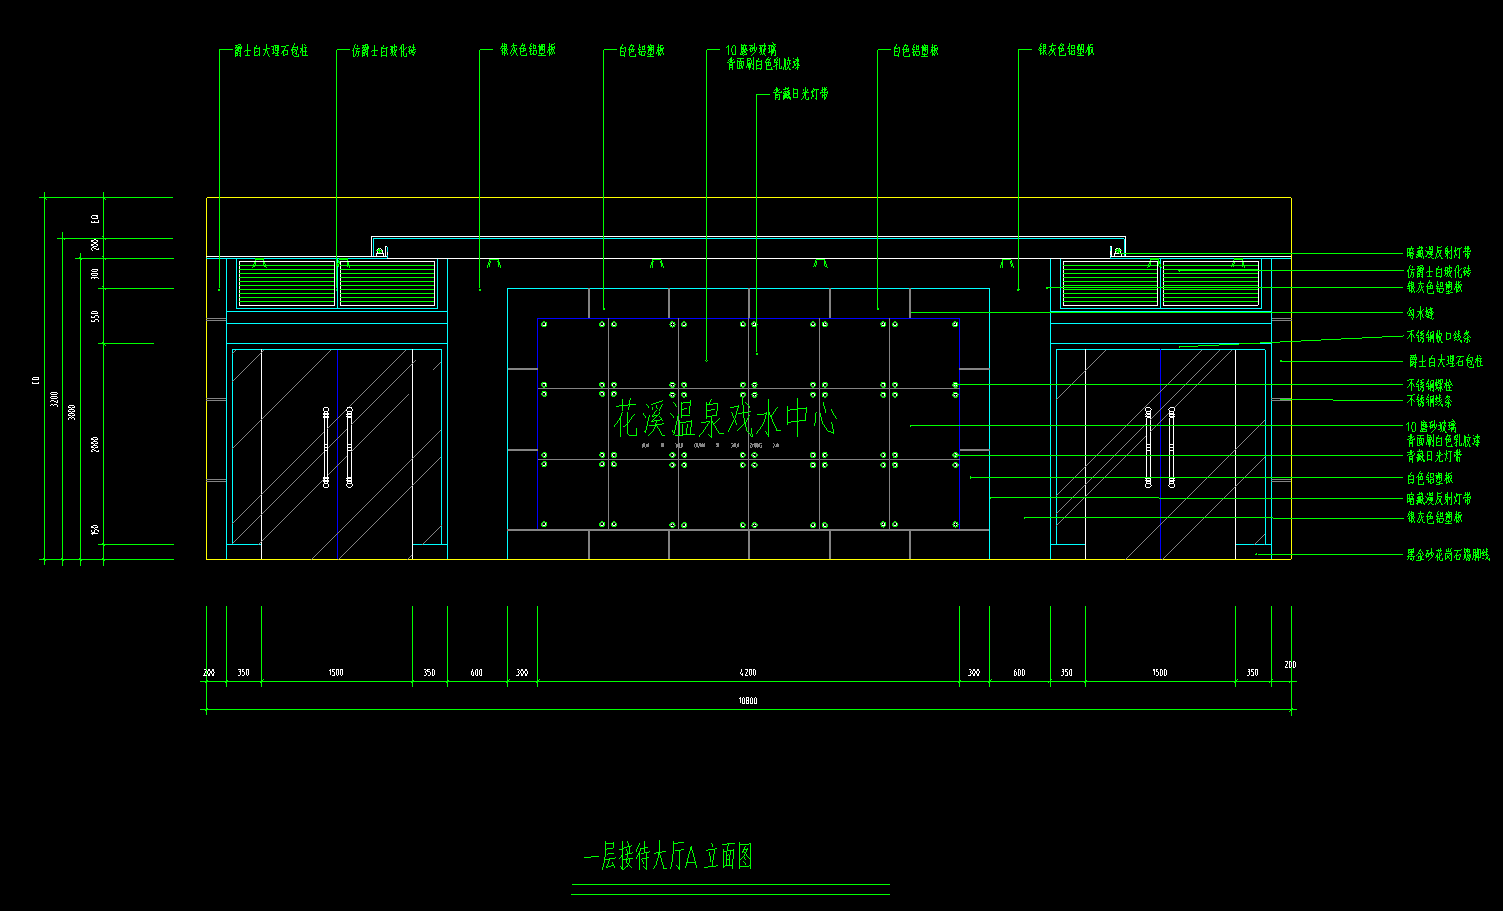Click the top 仿爵士白玻化砖 label

pyautogui.click(x=384, y=51)
